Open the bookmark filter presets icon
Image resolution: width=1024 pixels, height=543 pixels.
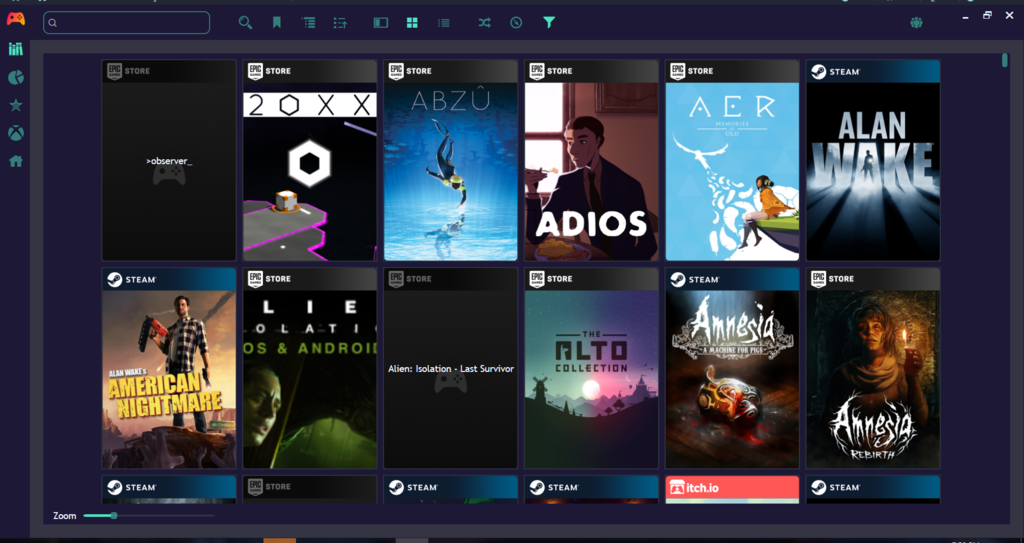277,23
